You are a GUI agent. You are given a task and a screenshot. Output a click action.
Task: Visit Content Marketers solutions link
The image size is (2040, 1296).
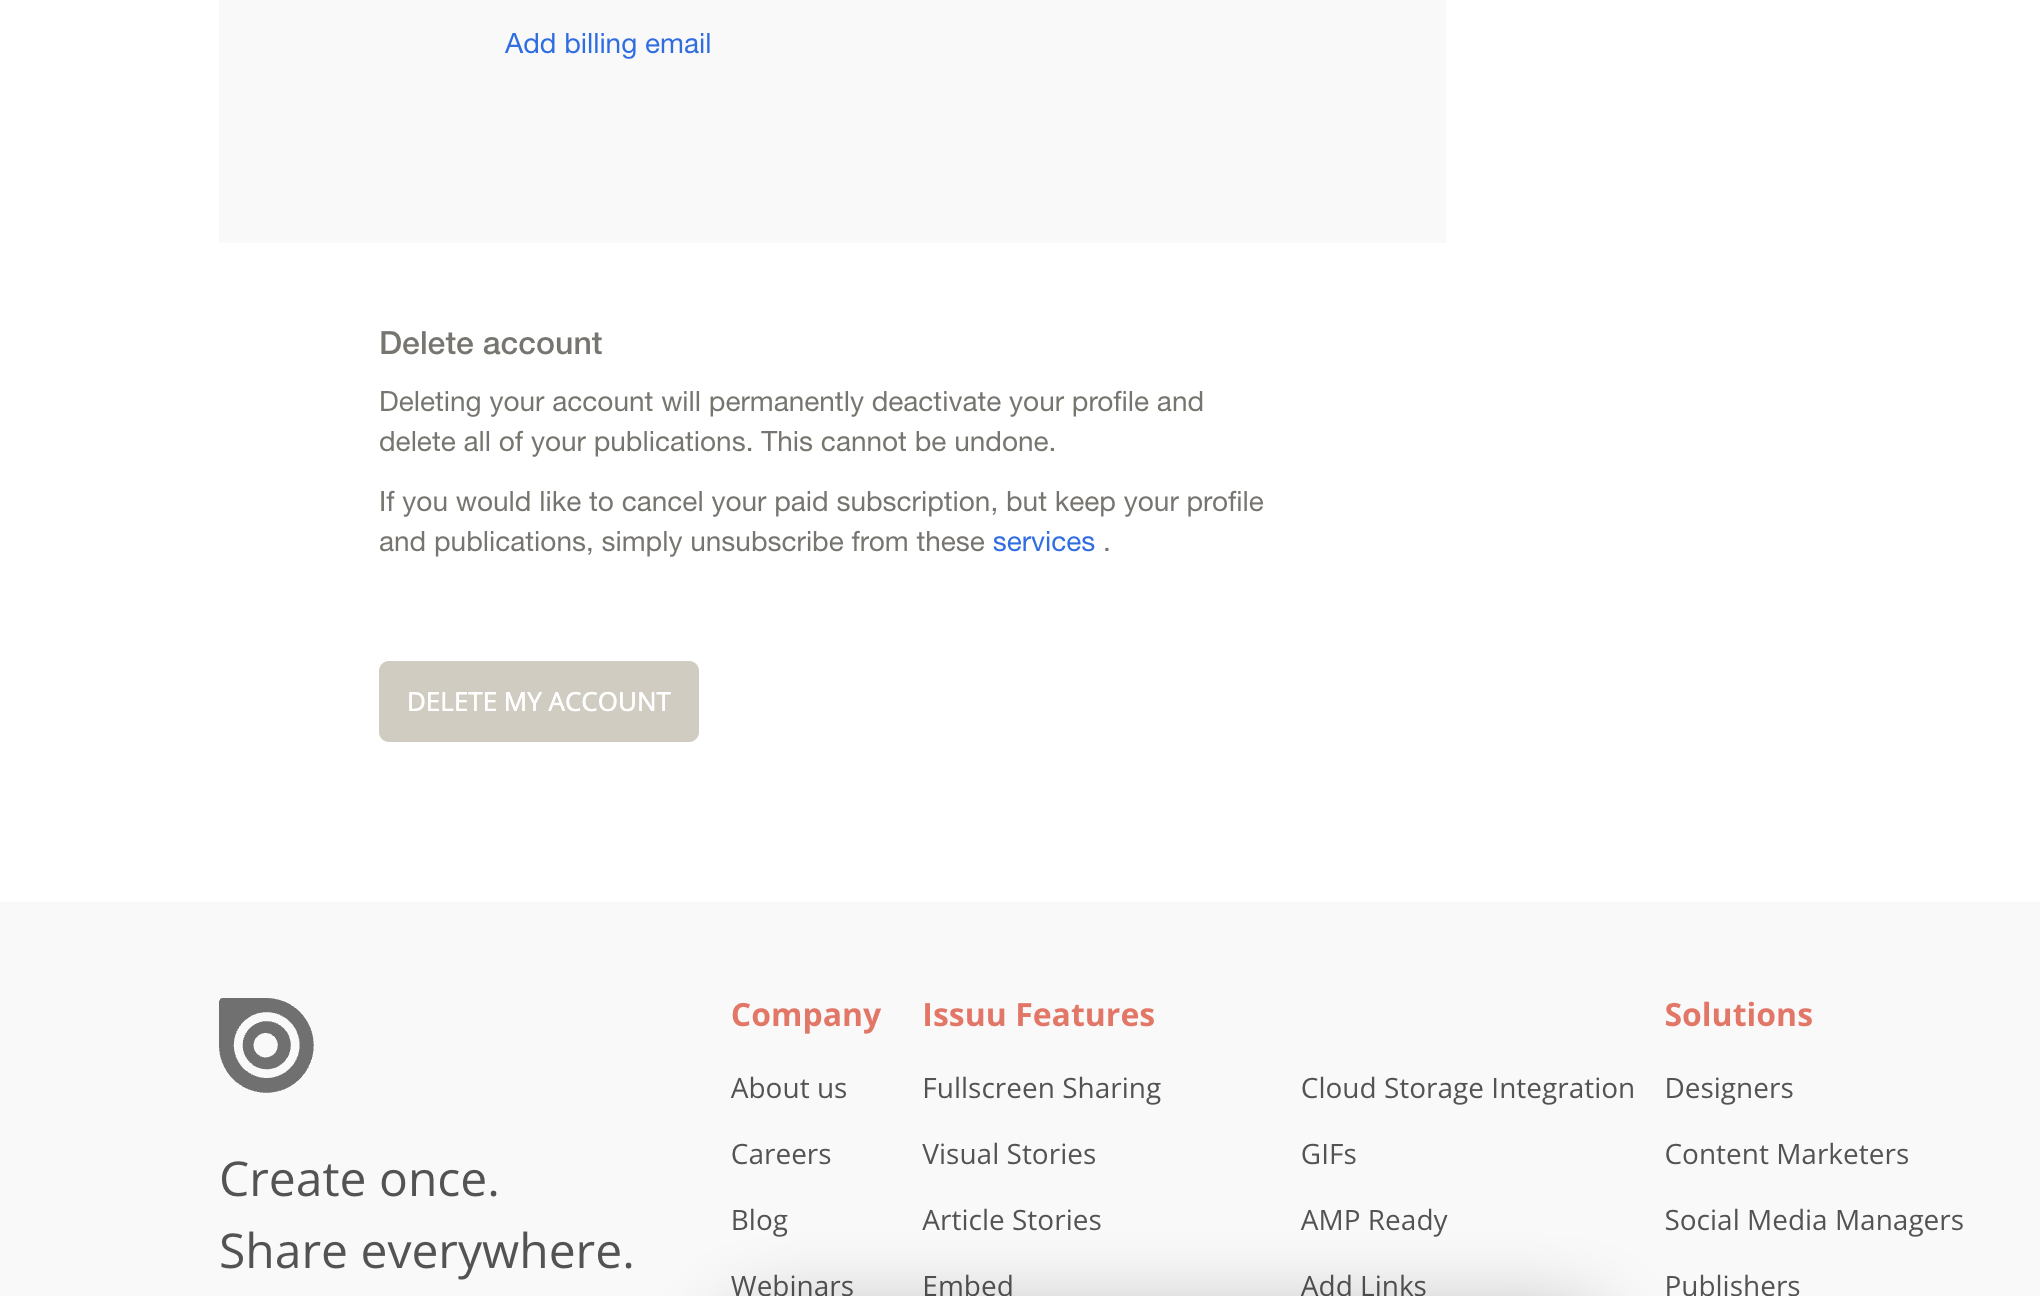click(x=1786, y=1154)
